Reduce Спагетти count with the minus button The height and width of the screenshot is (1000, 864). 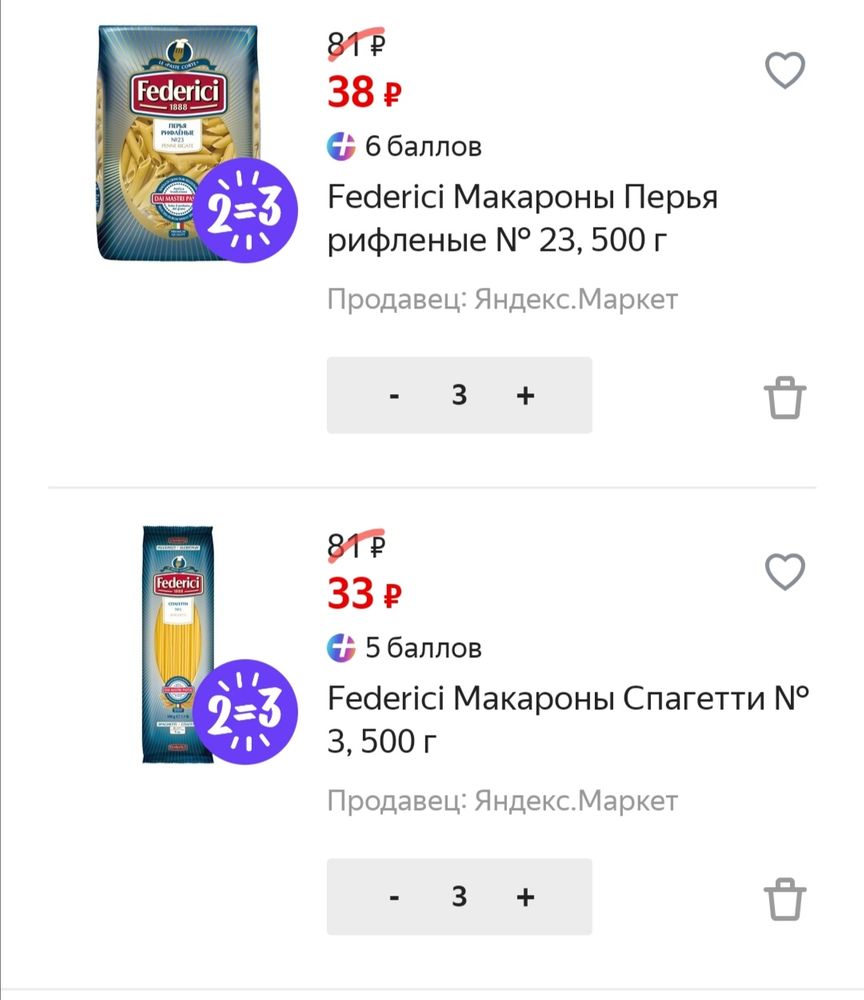click(x=394, y=897)
